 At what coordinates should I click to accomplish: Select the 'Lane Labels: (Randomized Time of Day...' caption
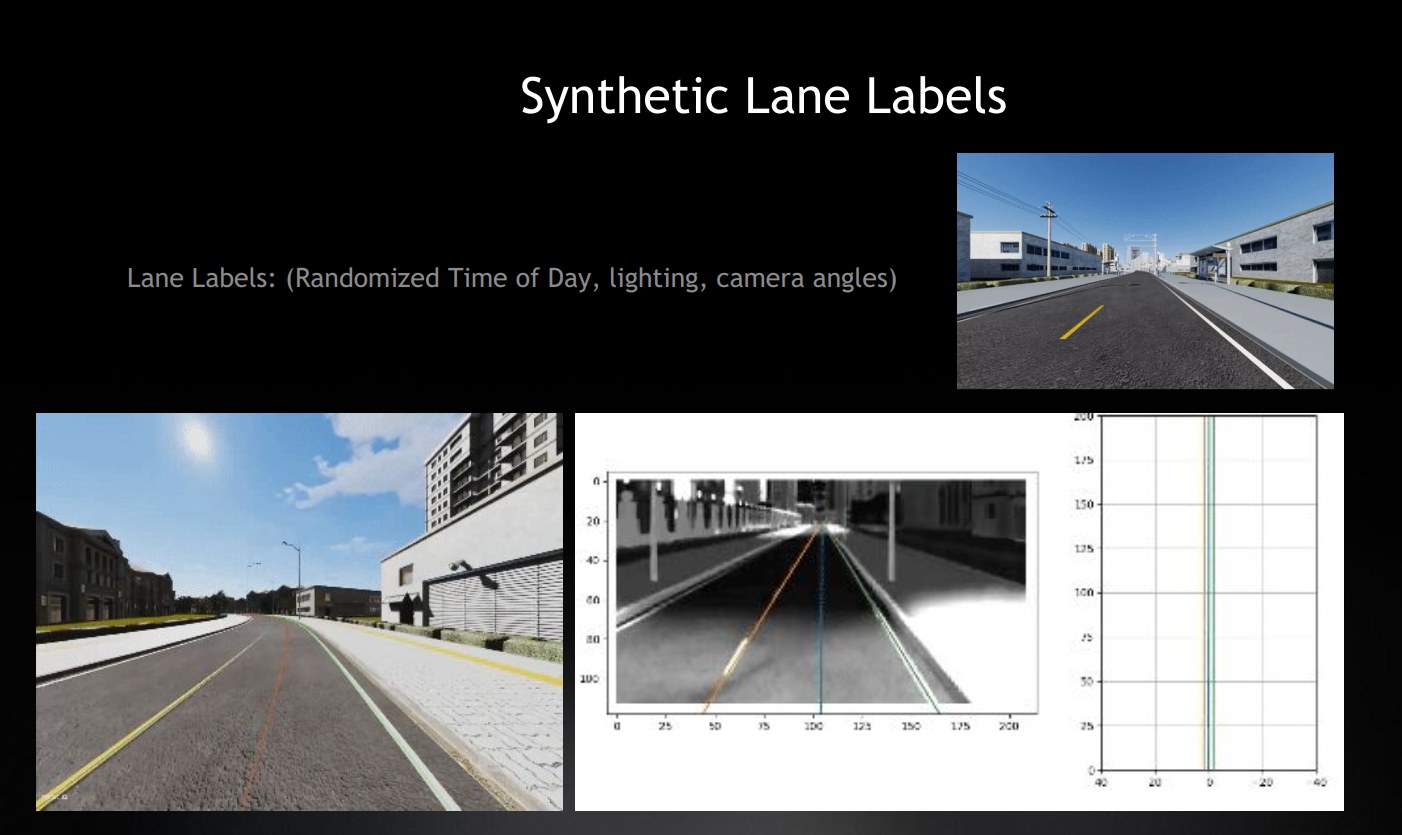click(x=511, y=278)
